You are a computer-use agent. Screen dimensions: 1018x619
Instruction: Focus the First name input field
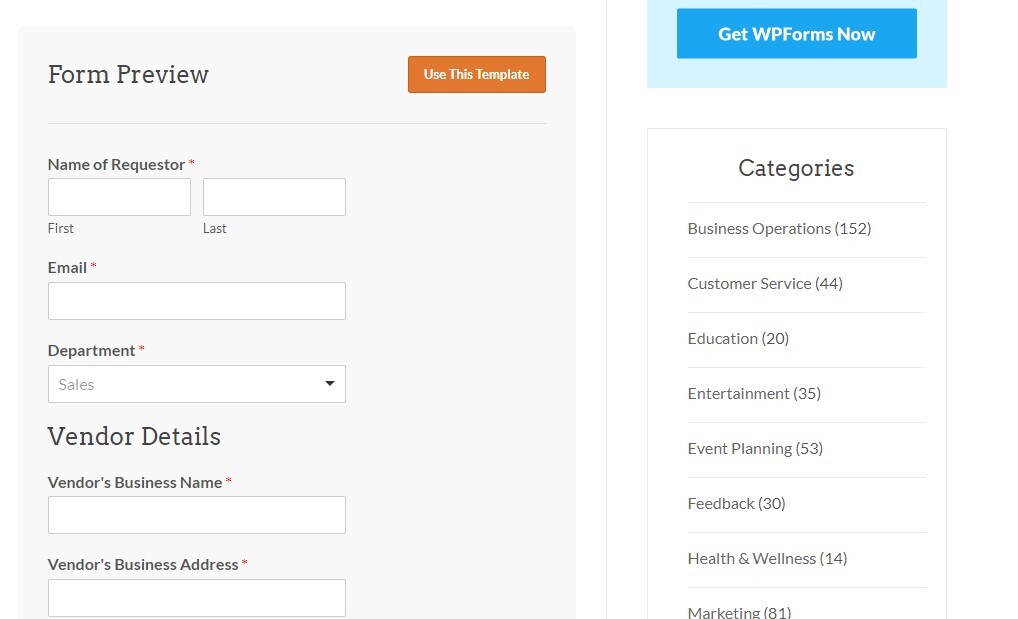coord(119,197)
